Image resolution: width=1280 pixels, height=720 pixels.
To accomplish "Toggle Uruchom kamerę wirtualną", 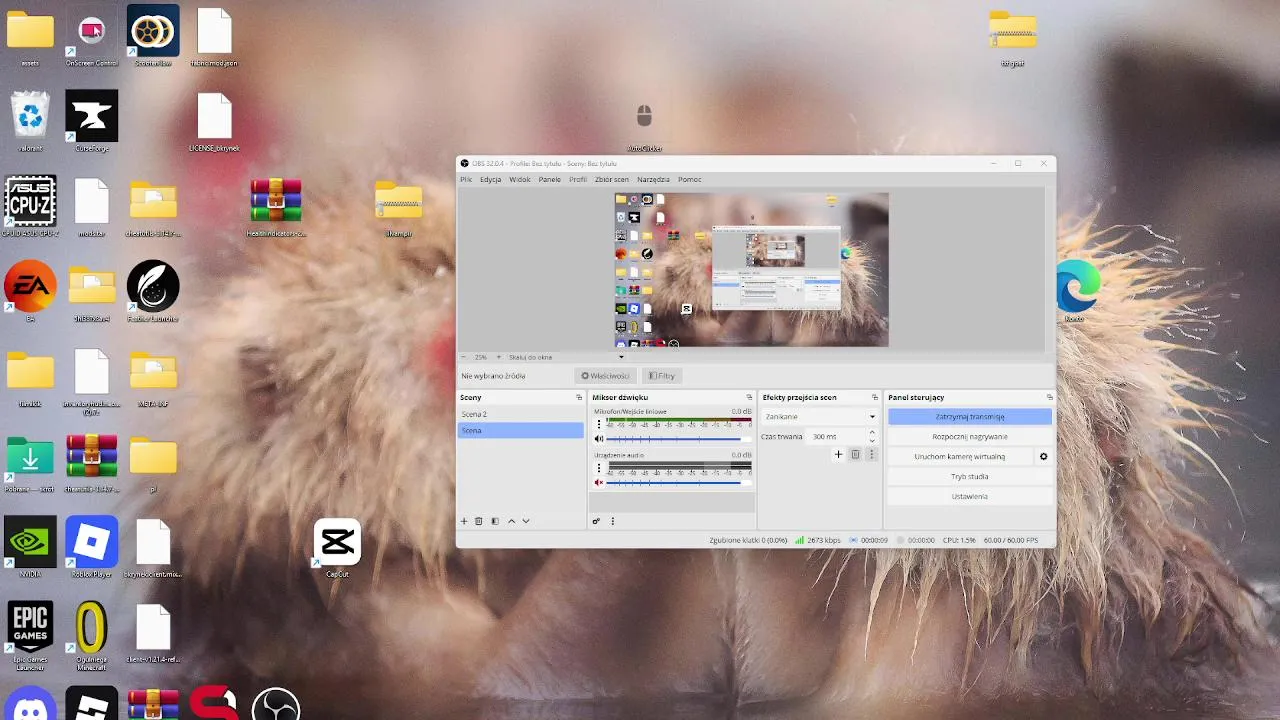I will pyautogui.click(x=960, y=457).
